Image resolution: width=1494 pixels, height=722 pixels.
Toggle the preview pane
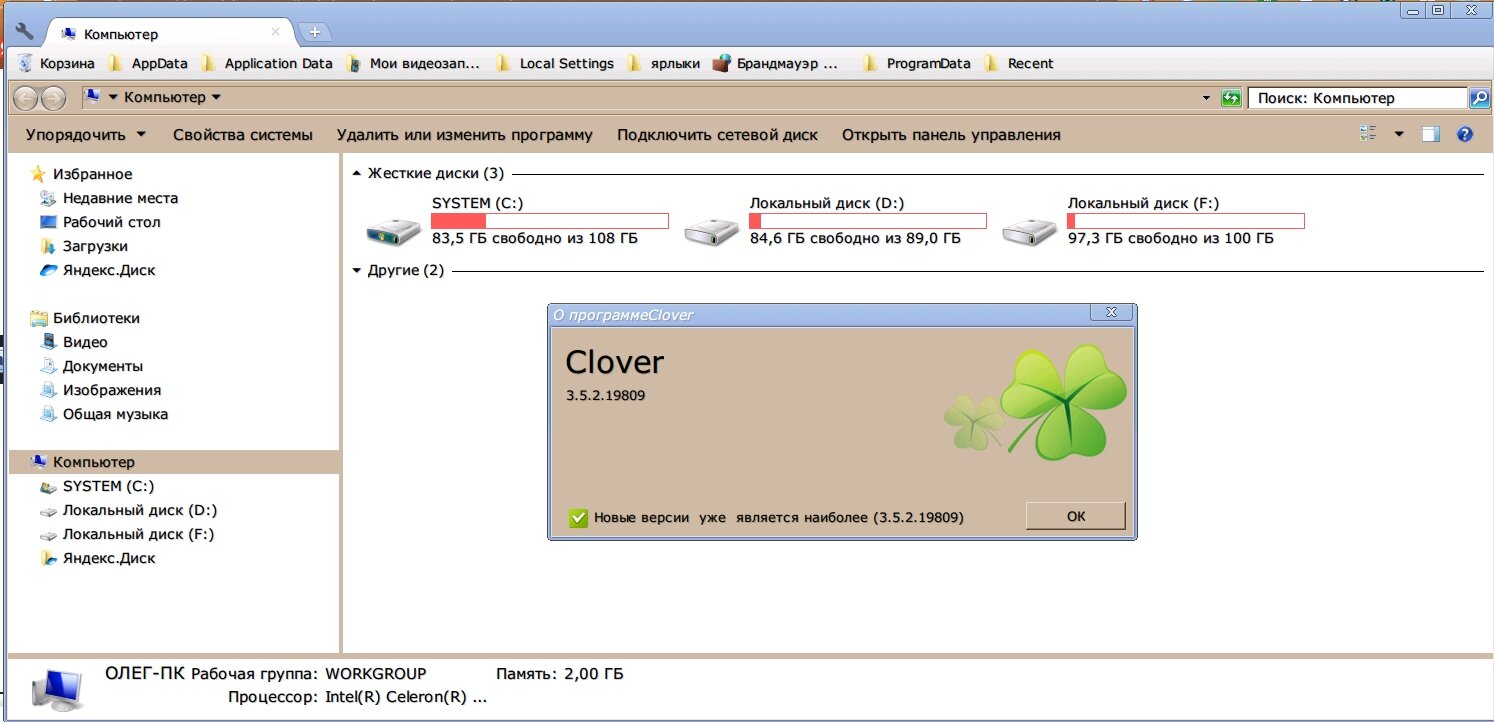(1431, 134)
